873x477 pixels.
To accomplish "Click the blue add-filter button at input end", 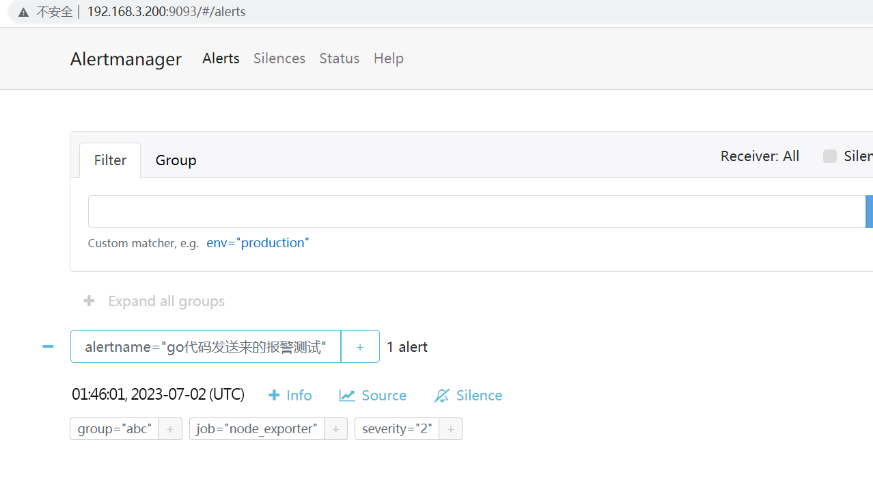I will (x=869, y=212).
